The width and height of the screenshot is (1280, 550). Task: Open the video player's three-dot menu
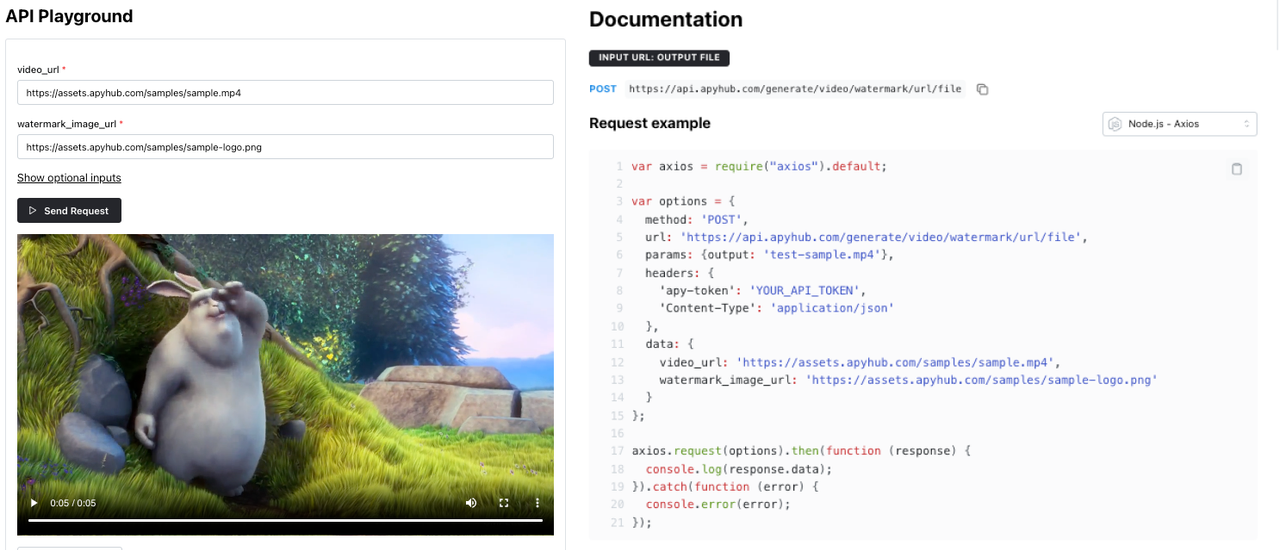(x=537, y=503)
